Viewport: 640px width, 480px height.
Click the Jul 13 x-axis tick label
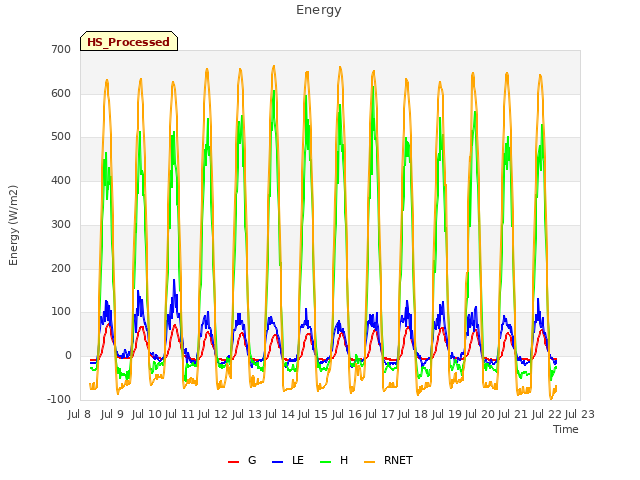(x=246, y=414)
